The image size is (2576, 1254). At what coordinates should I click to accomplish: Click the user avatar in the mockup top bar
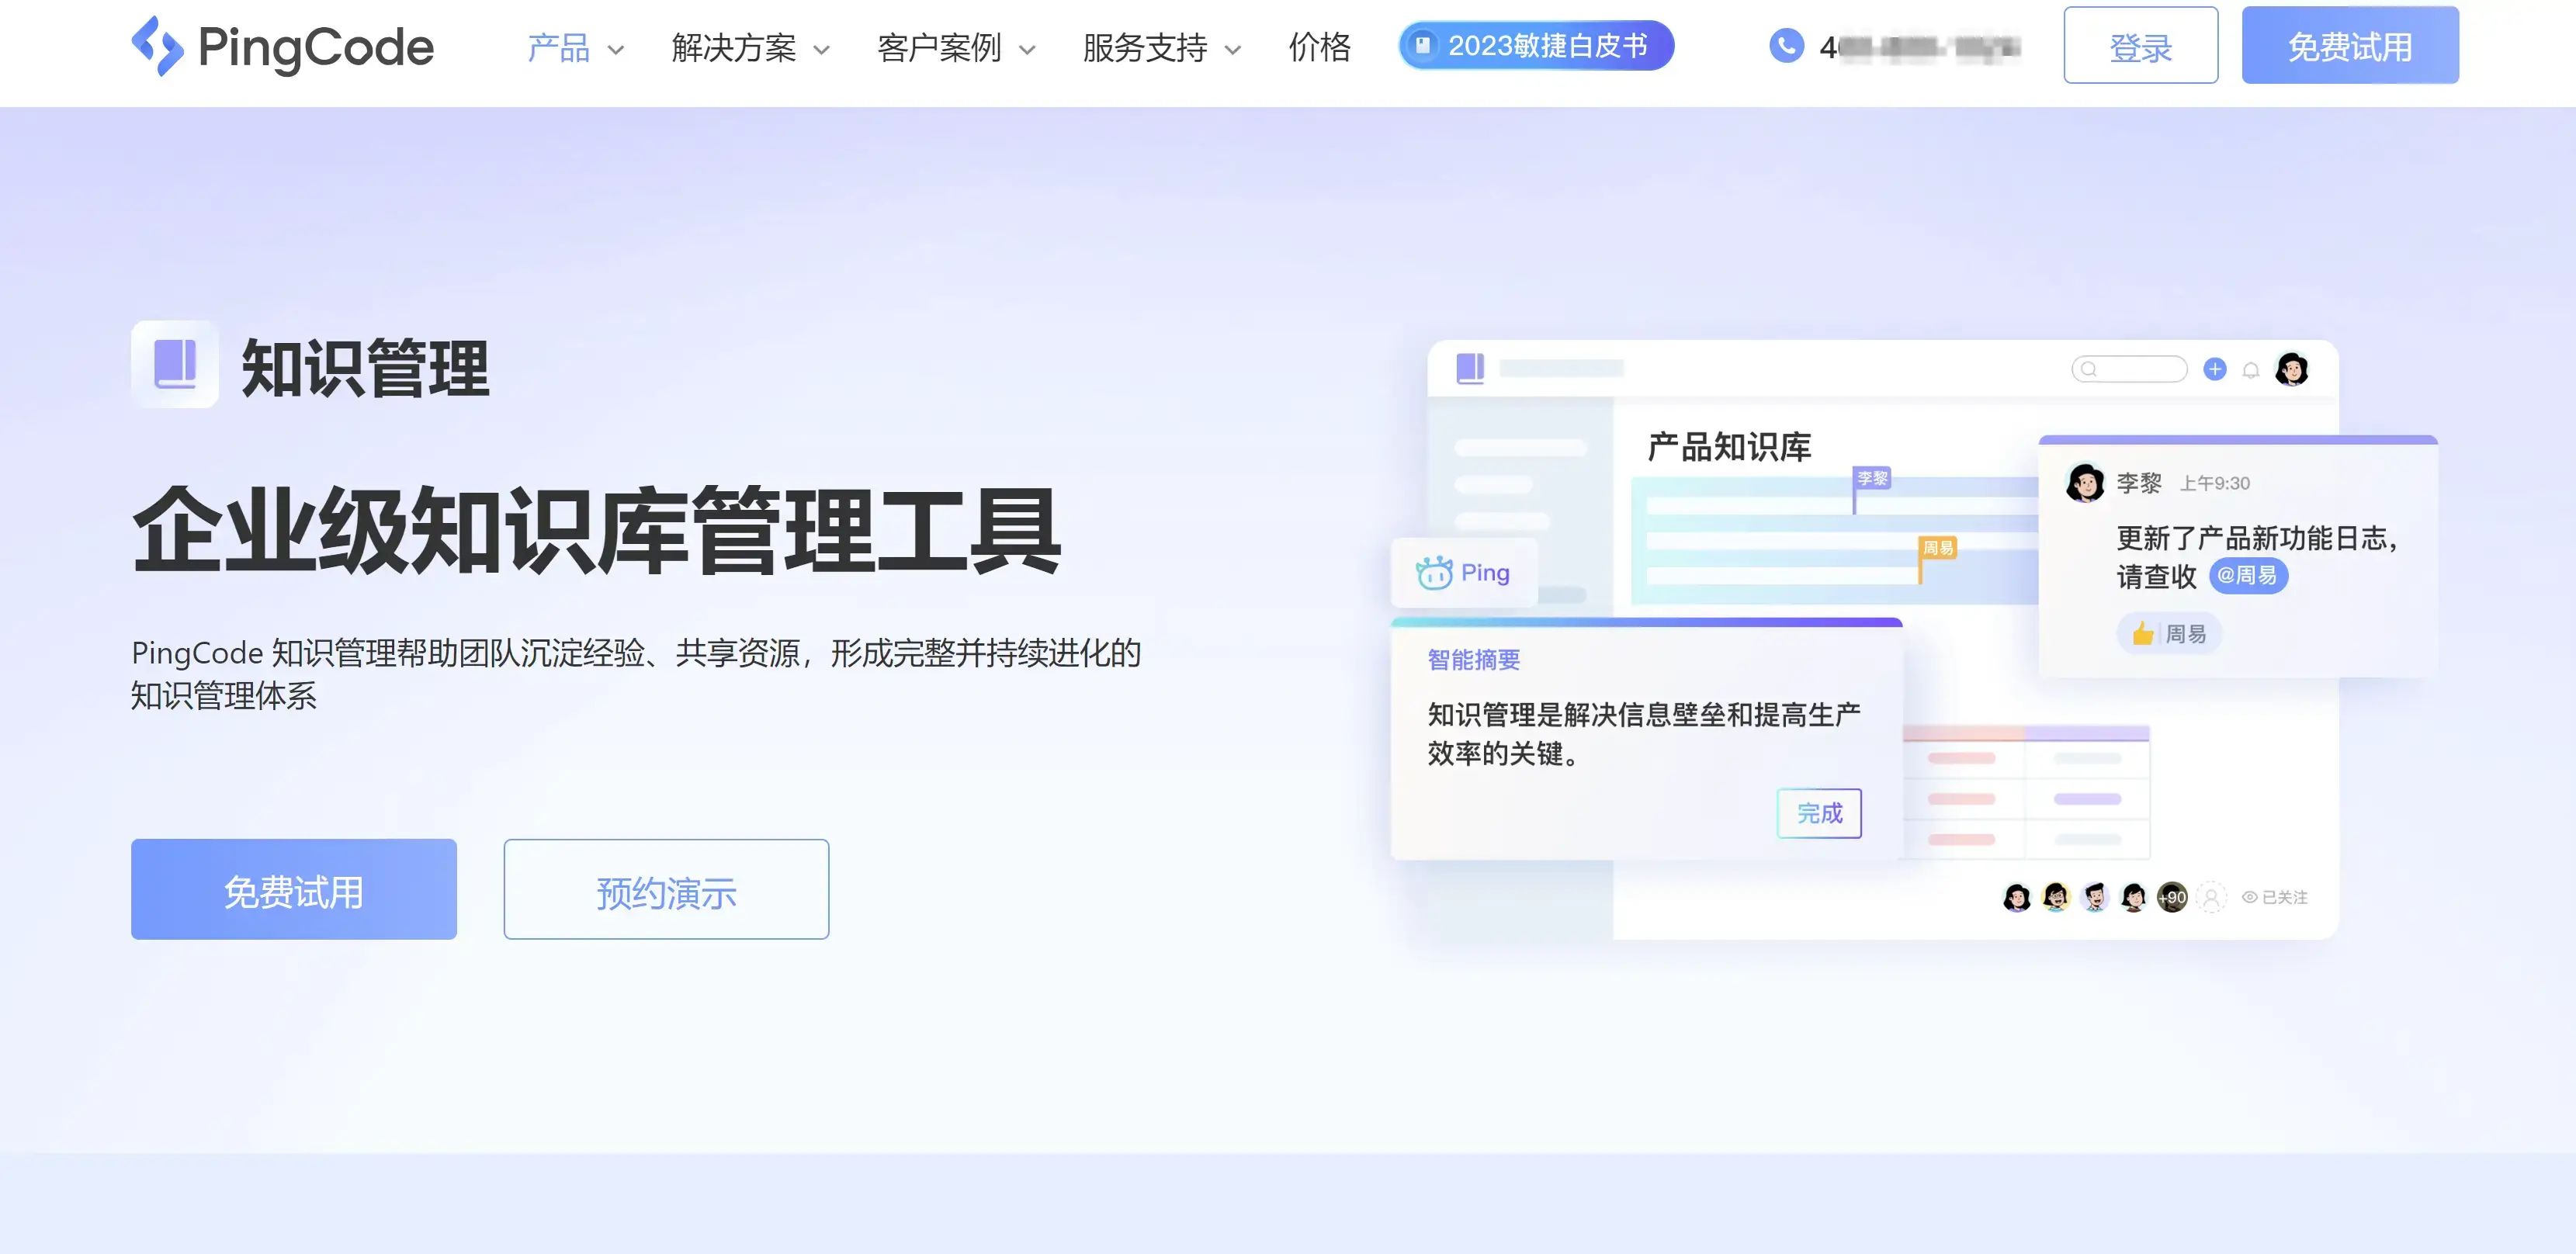(x=2294, y=369)
